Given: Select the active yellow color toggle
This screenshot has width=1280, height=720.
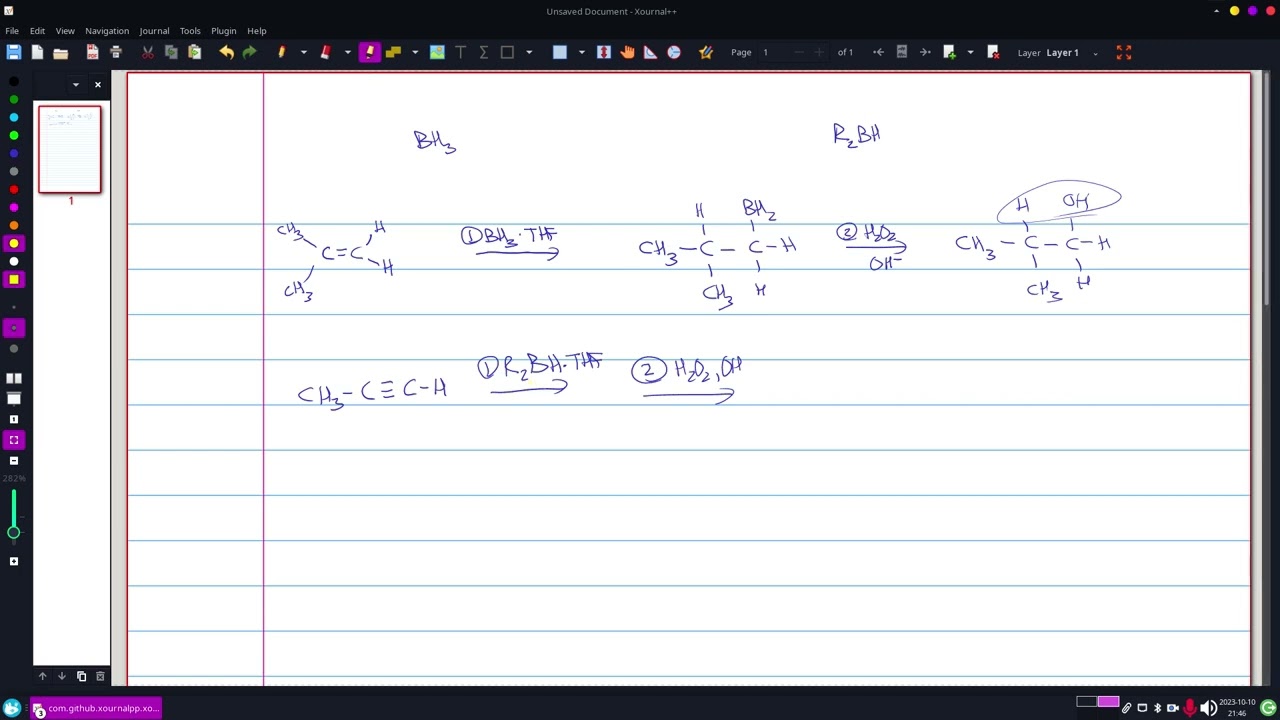Looking at the screenshot, I should 13,243.
